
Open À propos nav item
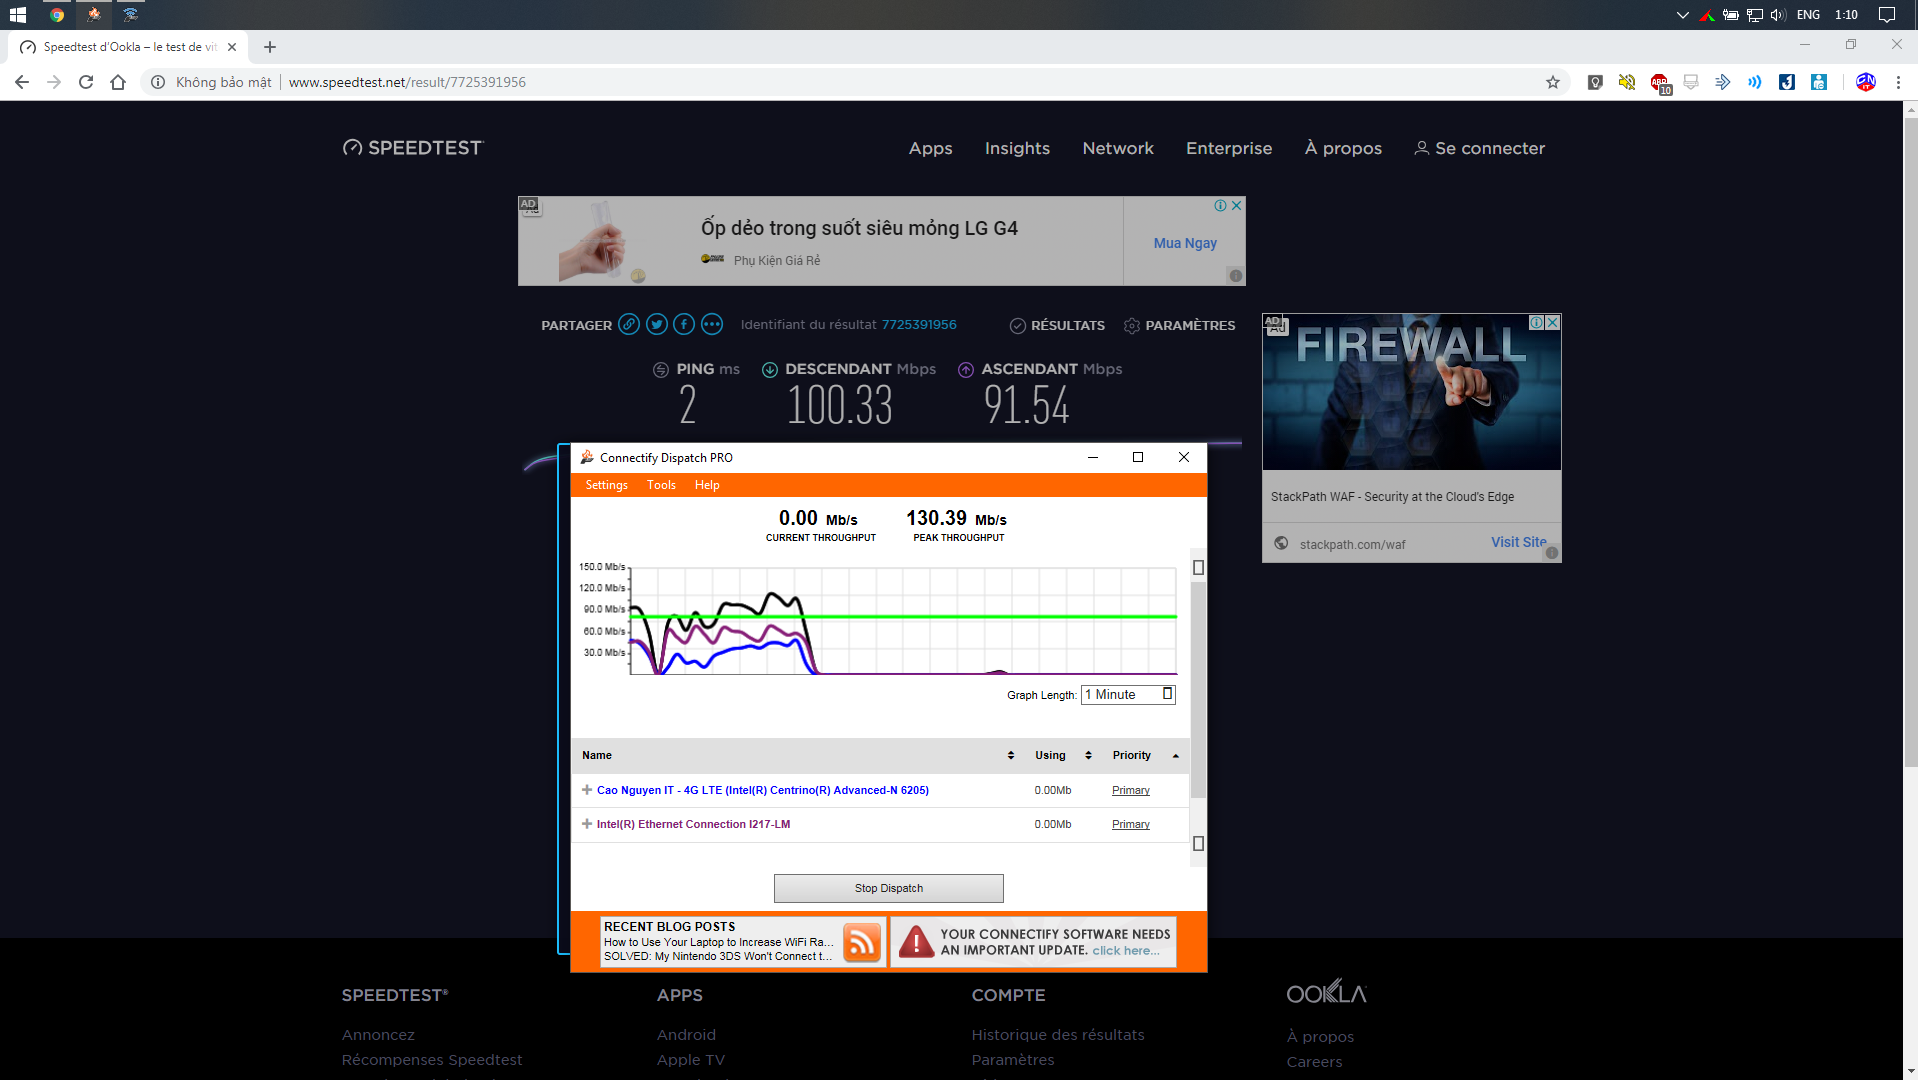[1343, 148]
